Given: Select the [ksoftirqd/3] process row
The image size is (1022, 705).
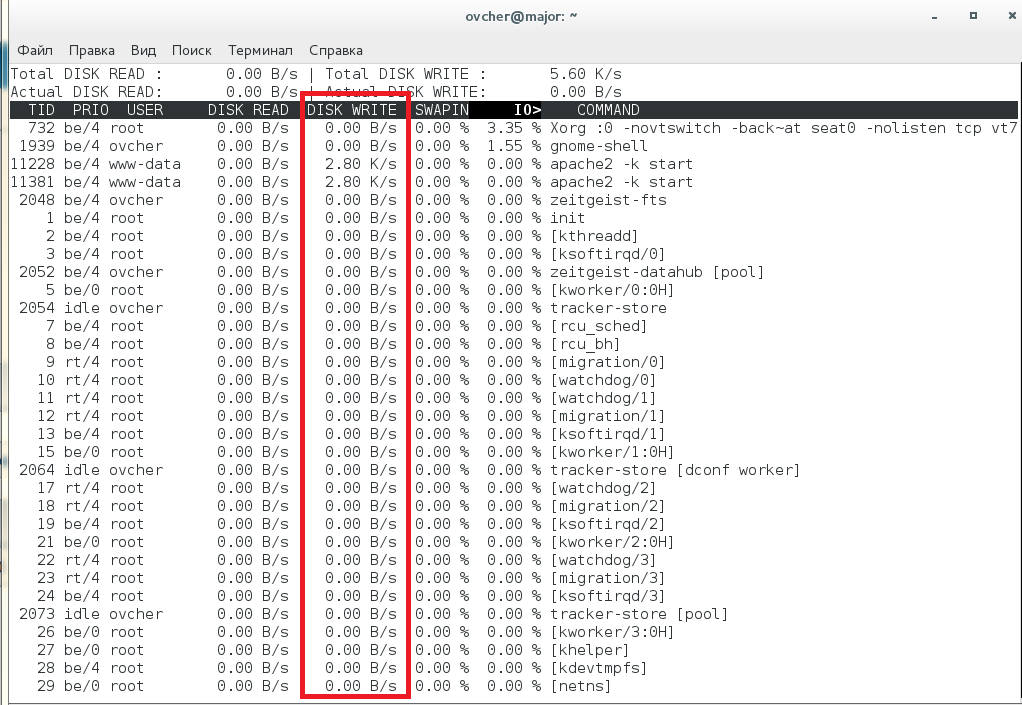Looking at the screenshot, I should [x=514, y=597].
